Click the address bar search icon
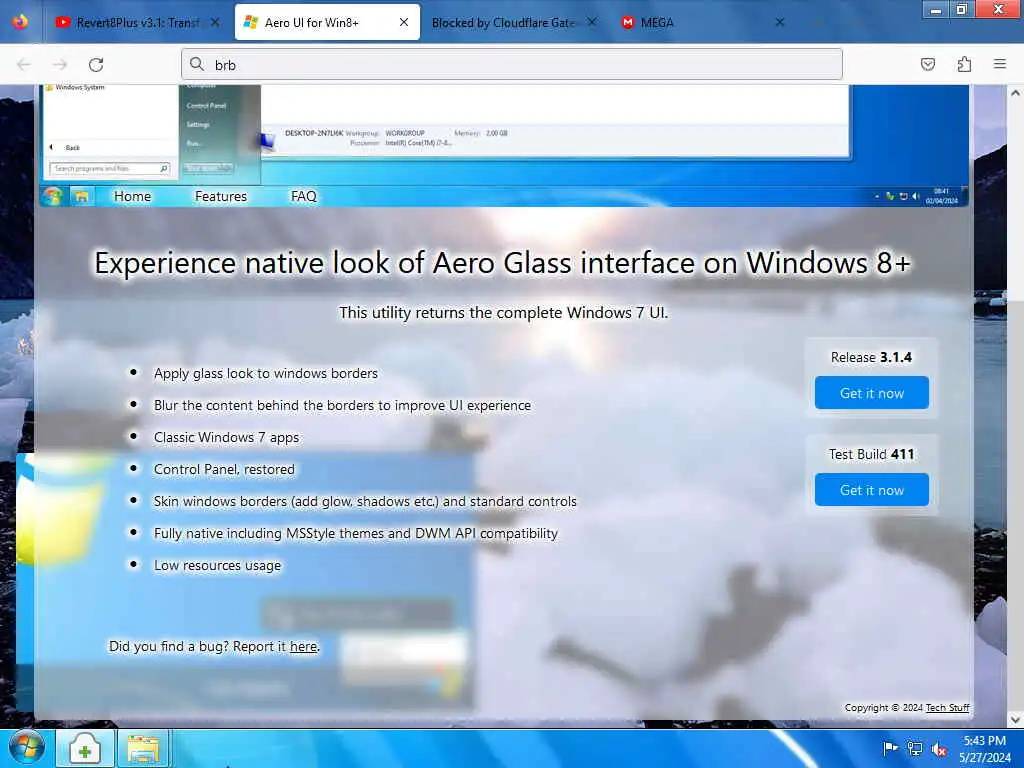 tap(197, 64)
